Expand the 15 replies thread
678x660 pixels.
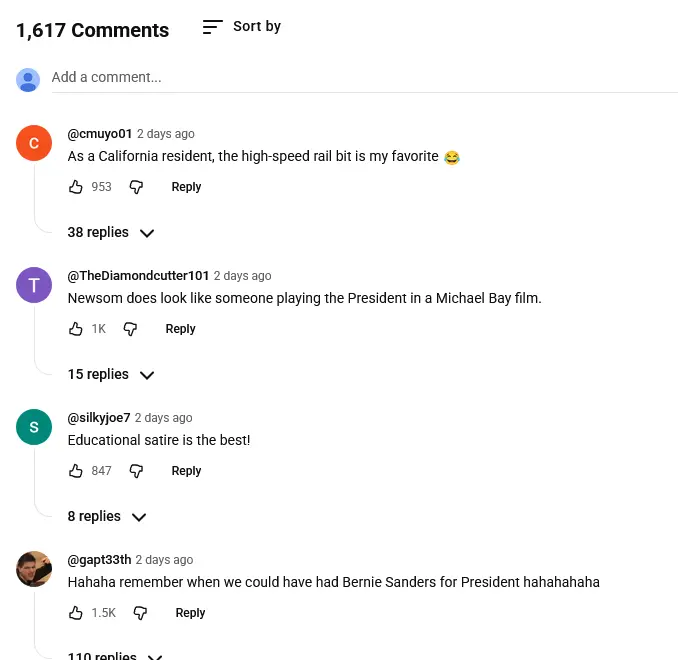(x=110, y=375)
